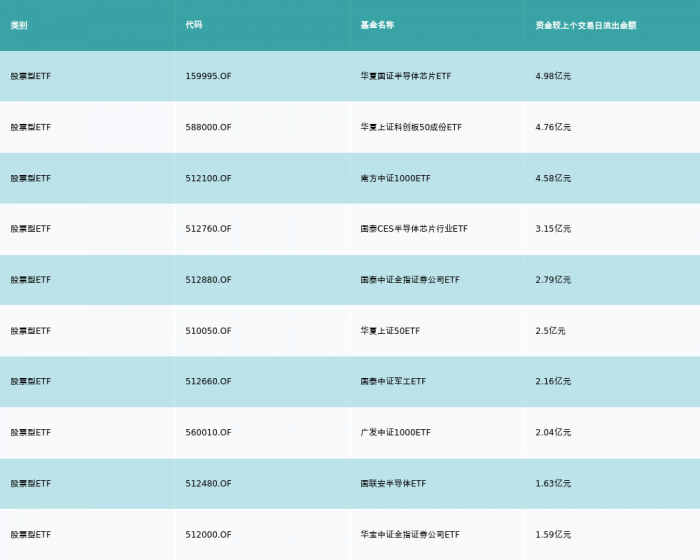Click 股票型ETF in the 510050.OF row
The image size is (700, 560).
[x=31, y=331]
